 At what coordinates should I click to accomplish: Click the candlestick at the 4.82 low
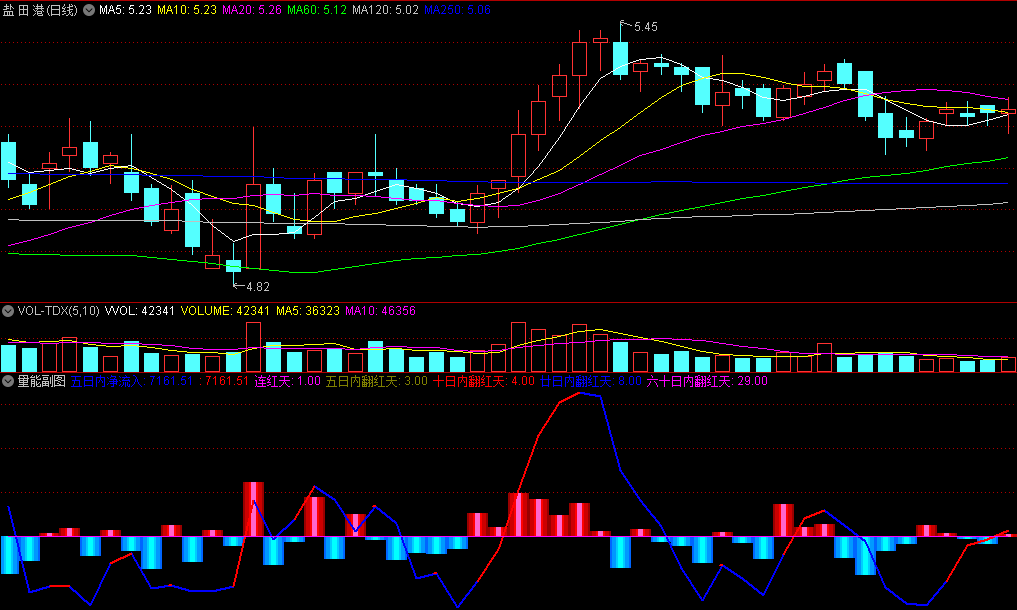pos(233,265)
